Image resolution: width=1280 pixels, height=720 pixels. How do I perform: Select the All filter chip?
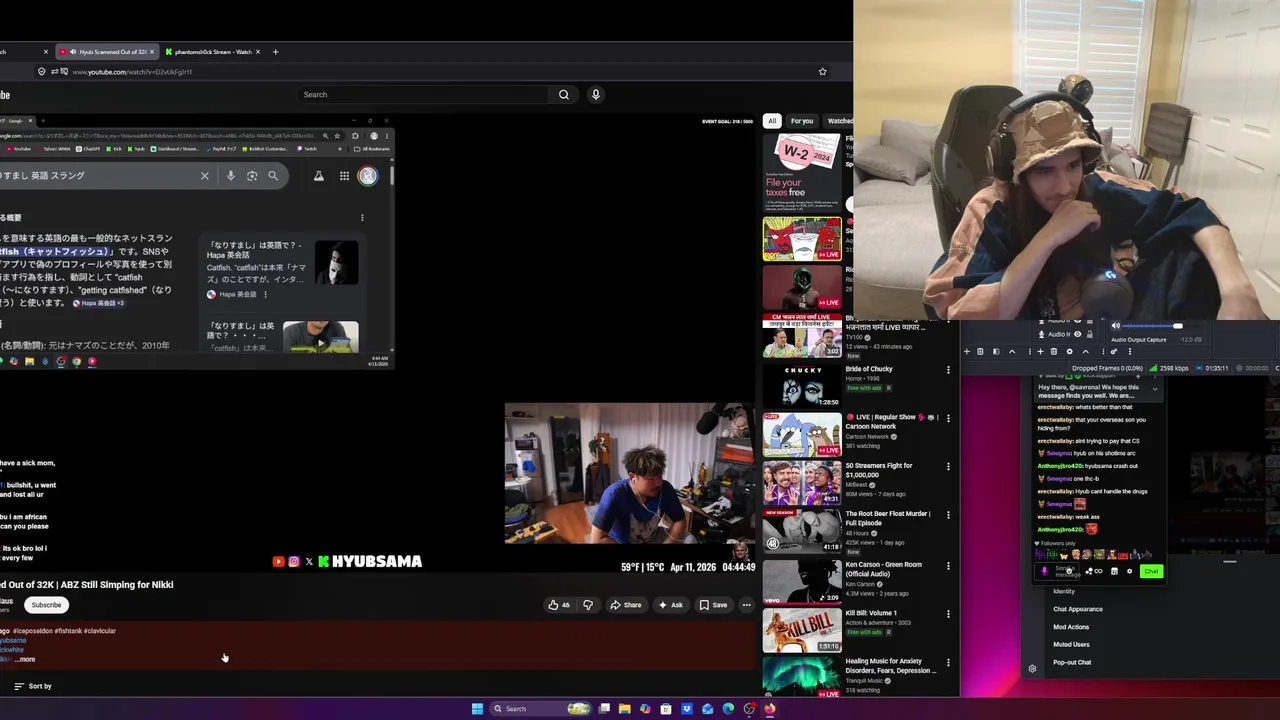click(x=772, y=121)
